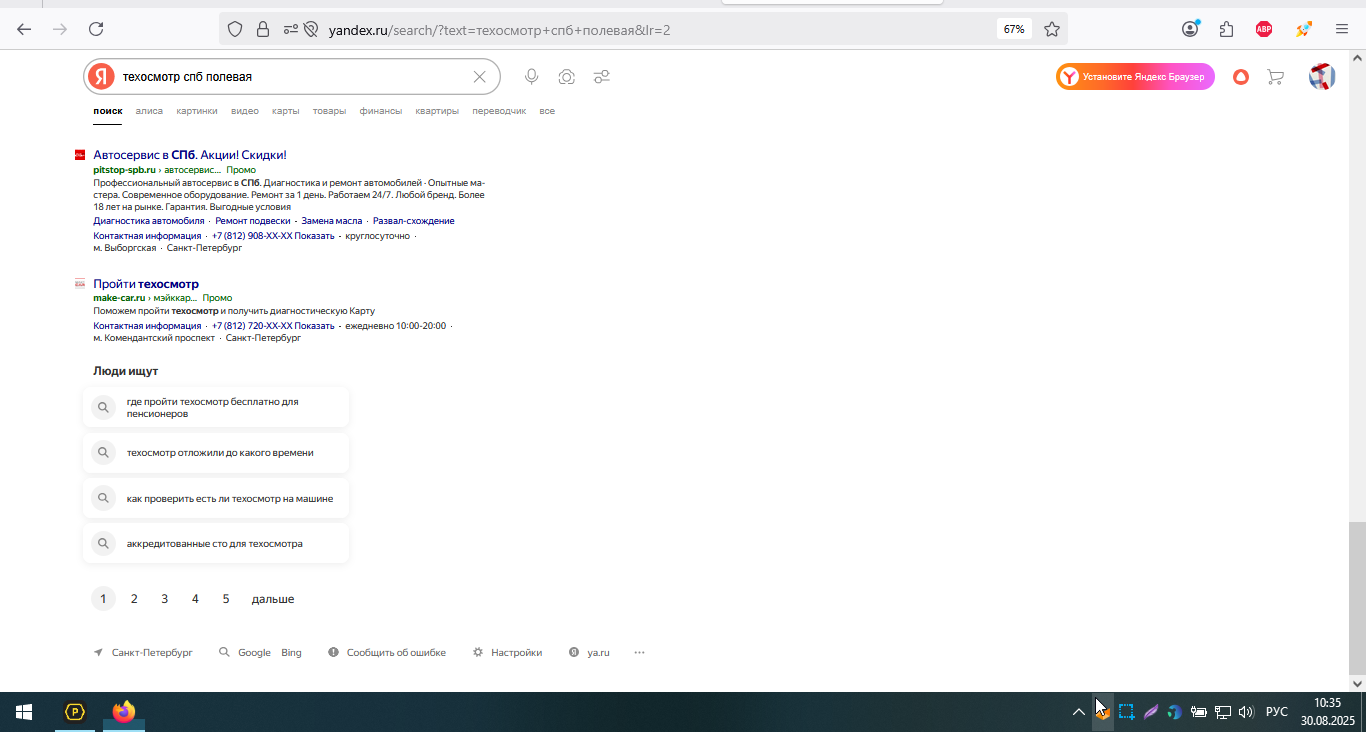Open Развал-схождение sitelink

tap(414, 221)
